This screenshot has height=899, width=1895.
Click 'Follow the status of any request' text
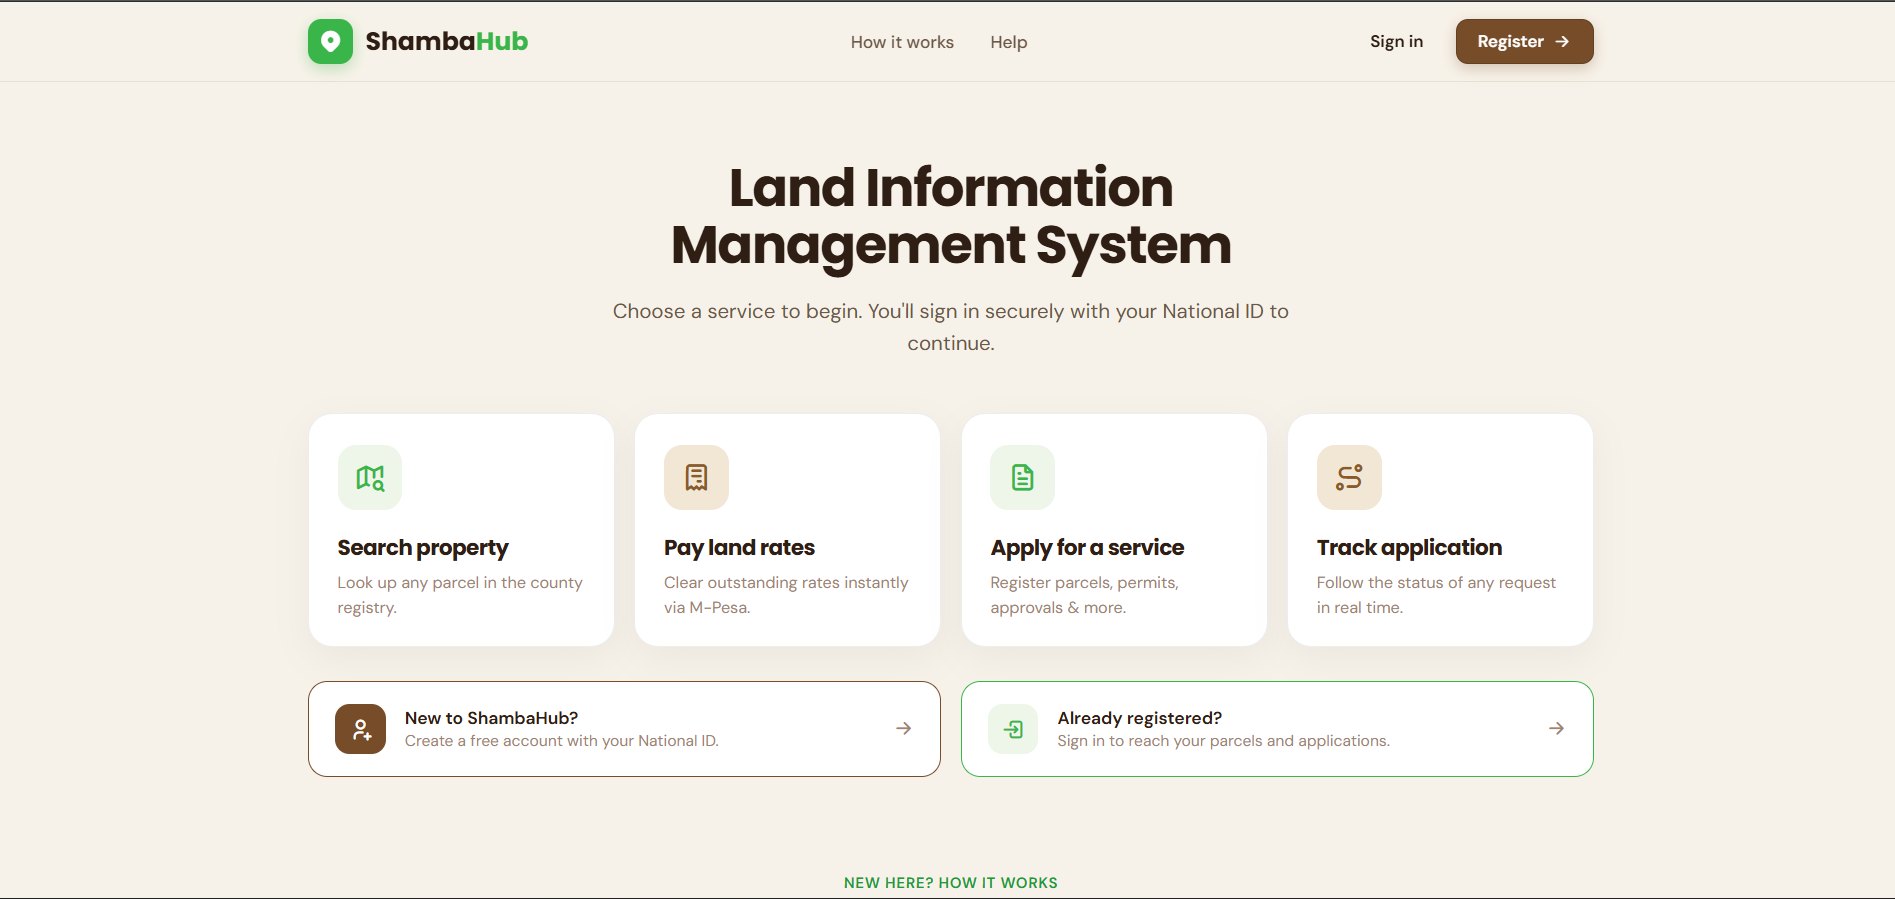point(1436,582)
